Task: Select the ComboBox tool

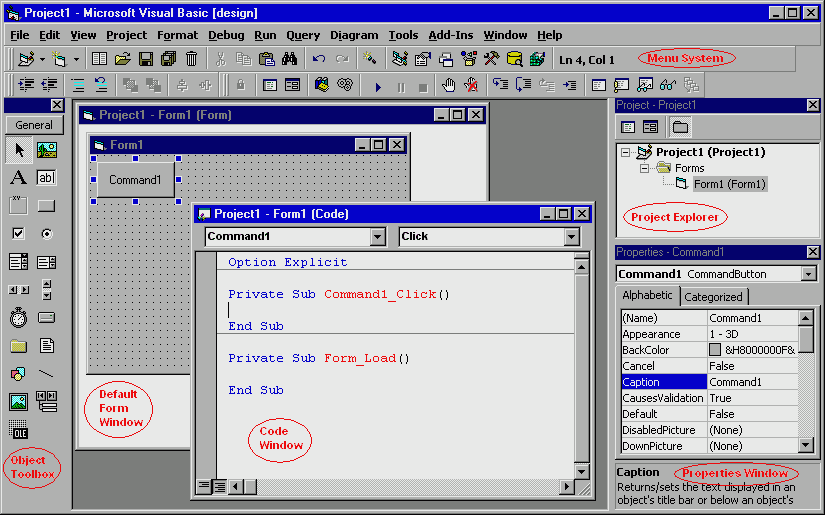Action: tap(19, 261)
